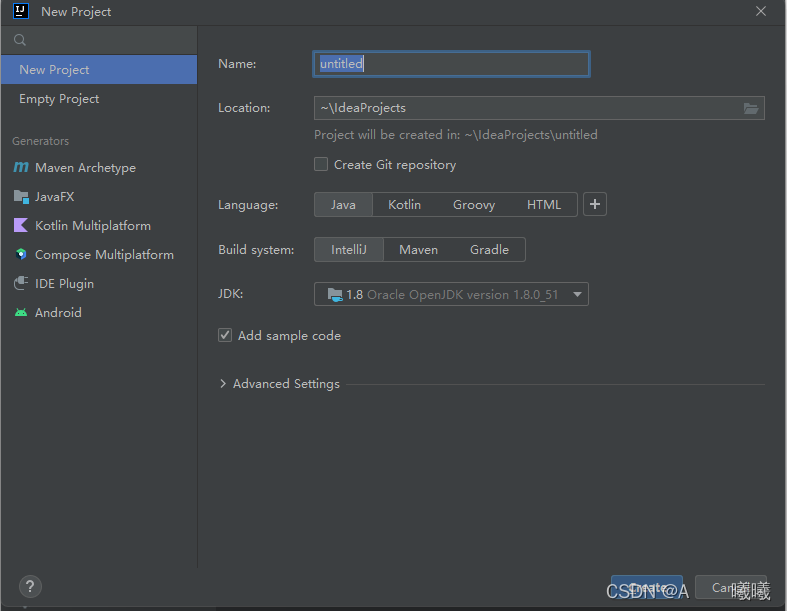This screenshot has height=611, width=787.
Task: Click the Build system label
Action: click(256, 250)
